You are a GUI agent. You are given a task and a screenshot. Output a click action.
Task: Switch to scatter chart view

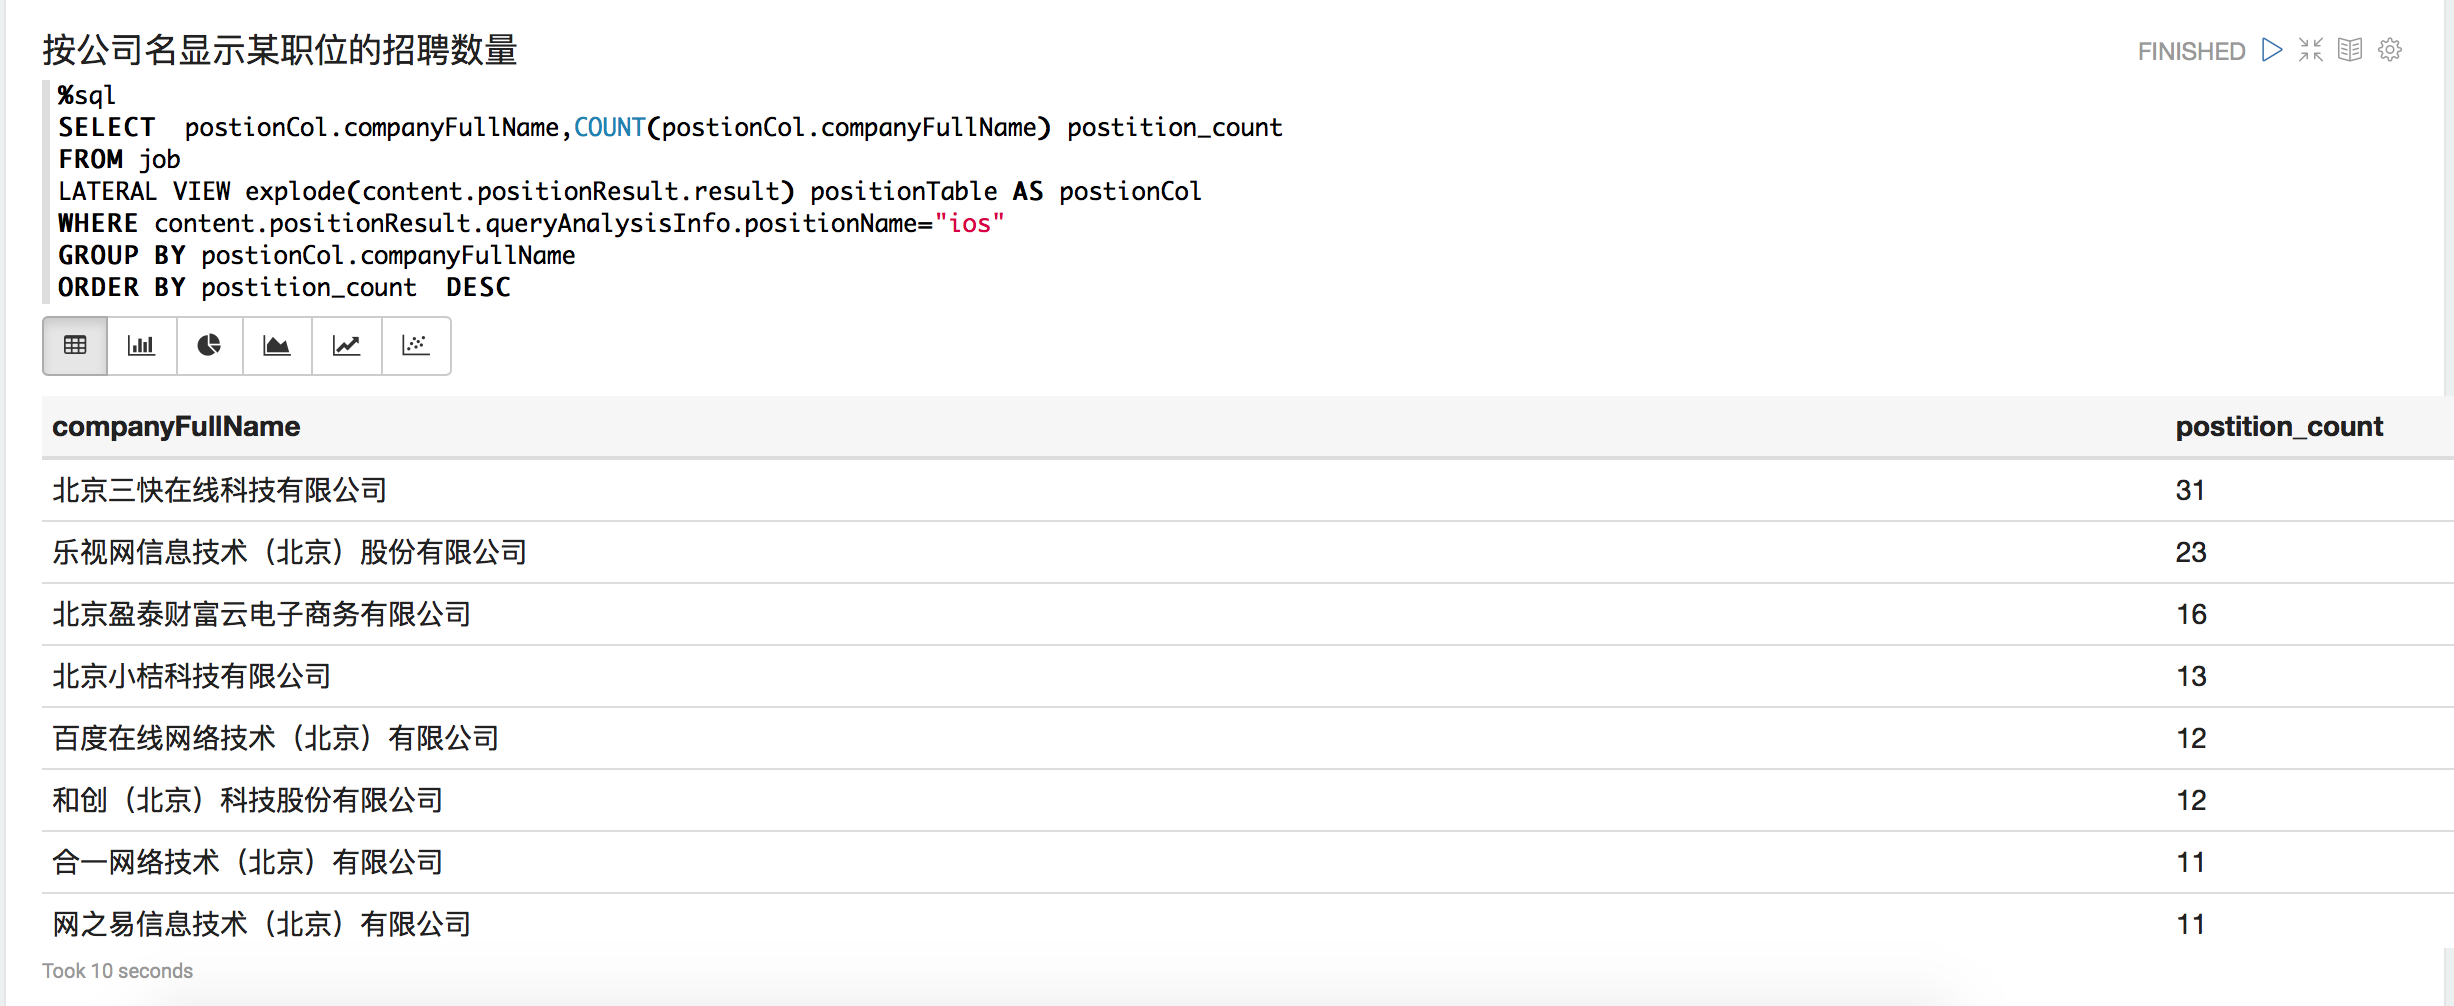[x=416, y=346]
